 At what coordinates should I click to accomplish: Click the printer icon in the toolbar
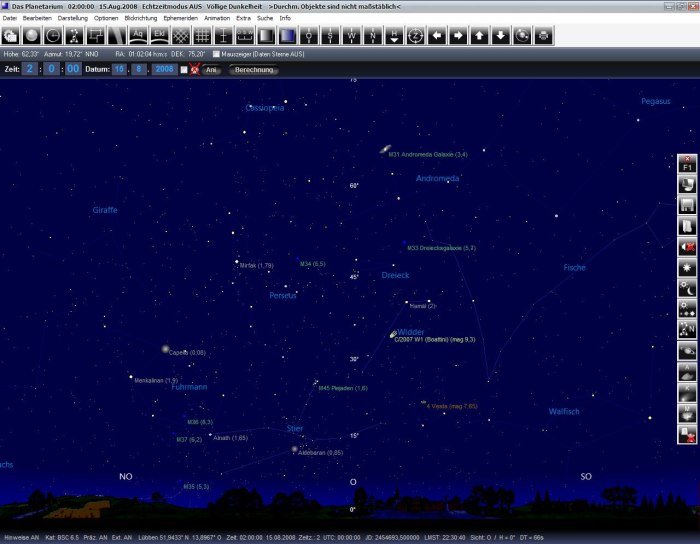coord(543,36)
